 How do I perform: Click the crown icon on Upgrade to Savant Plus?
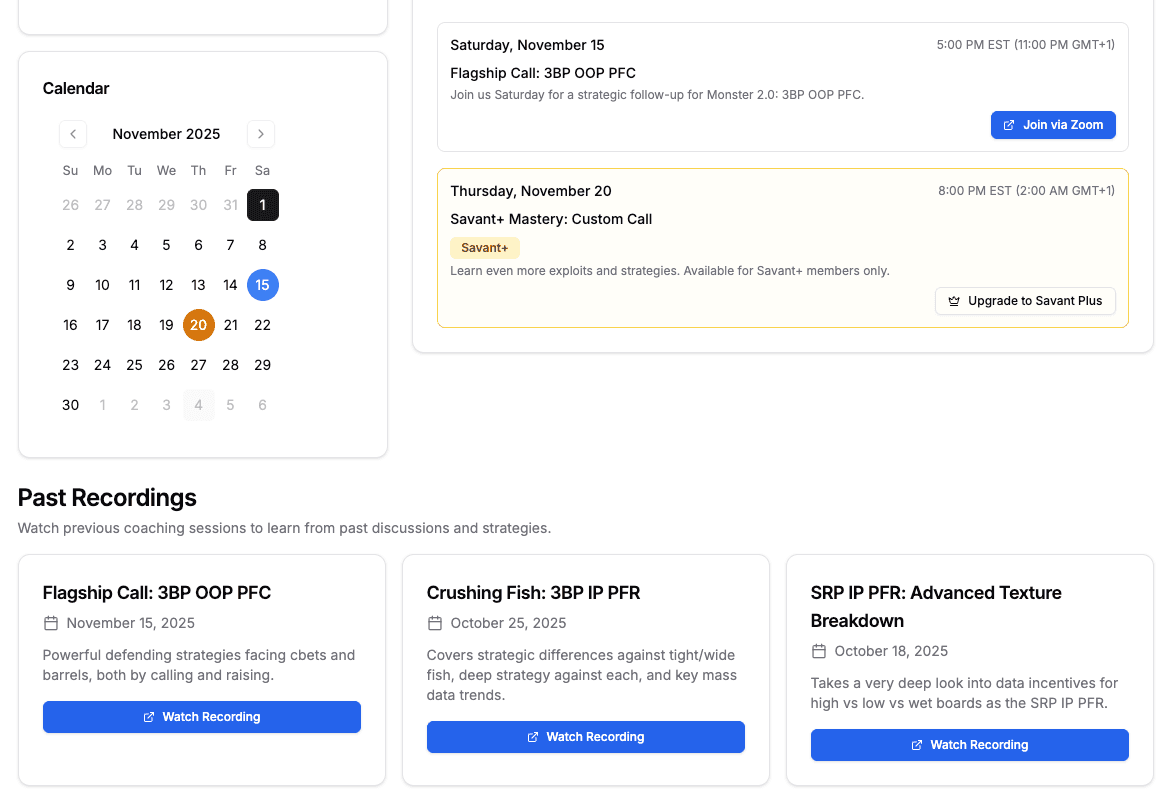pyautogui.click(x=953, y=300)
